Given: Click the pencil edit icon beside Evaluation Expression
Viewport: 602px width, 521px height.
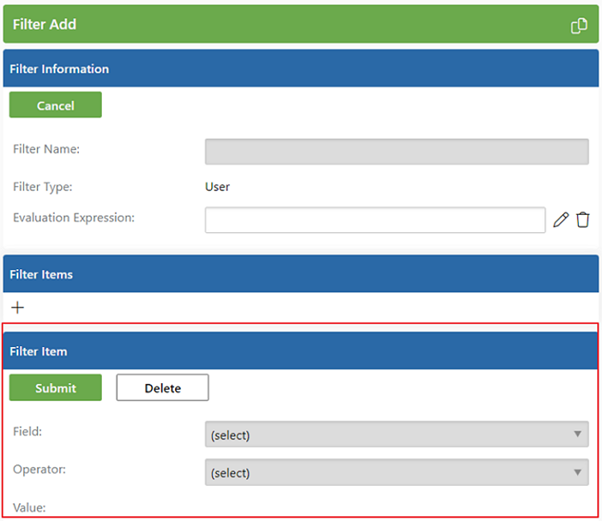Looking at the screenshot, I should tap(561, 220).
